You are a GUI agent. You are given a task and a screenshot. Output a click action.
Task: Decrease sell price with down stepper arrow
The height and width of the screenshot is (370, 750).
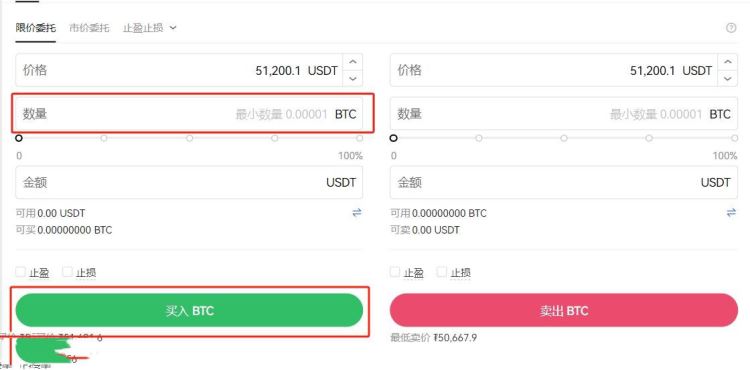[x=728, y=79]
